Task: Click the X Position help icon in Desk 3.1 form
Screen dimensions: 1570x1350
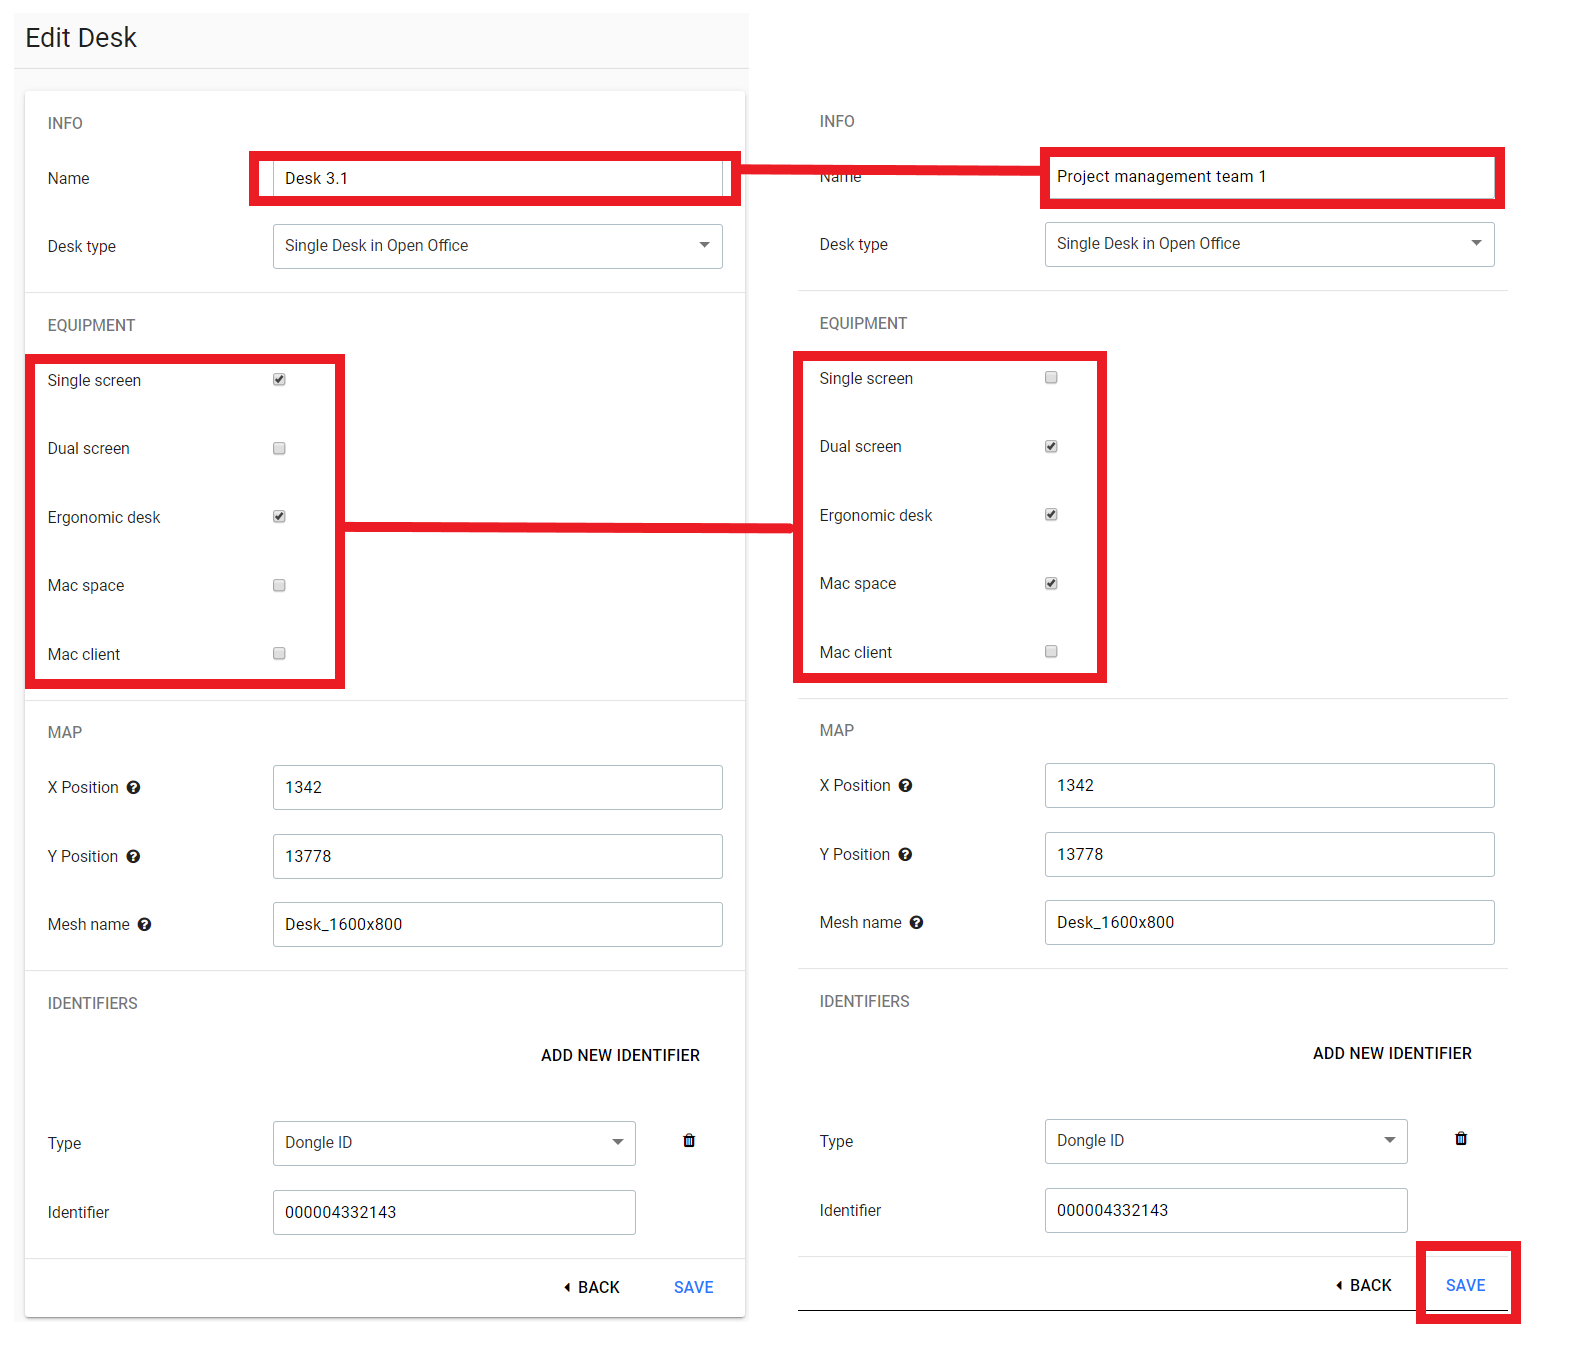Action: 133,788
